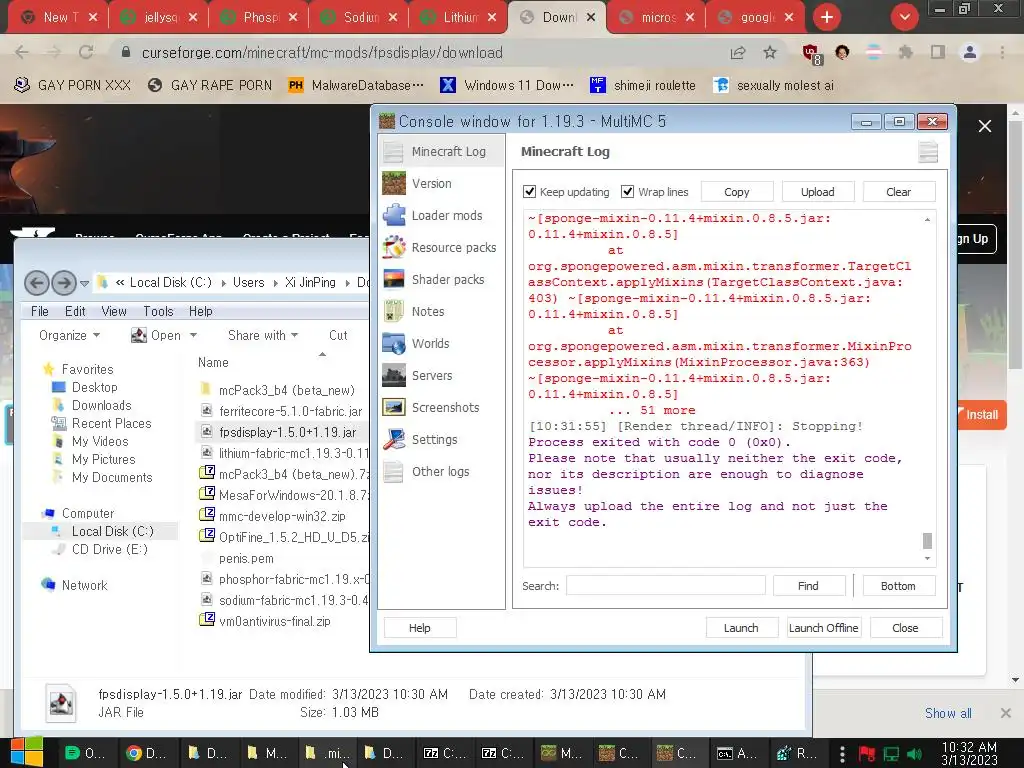
Task: Click the Name column header
Action: click(x=214, y=362)
